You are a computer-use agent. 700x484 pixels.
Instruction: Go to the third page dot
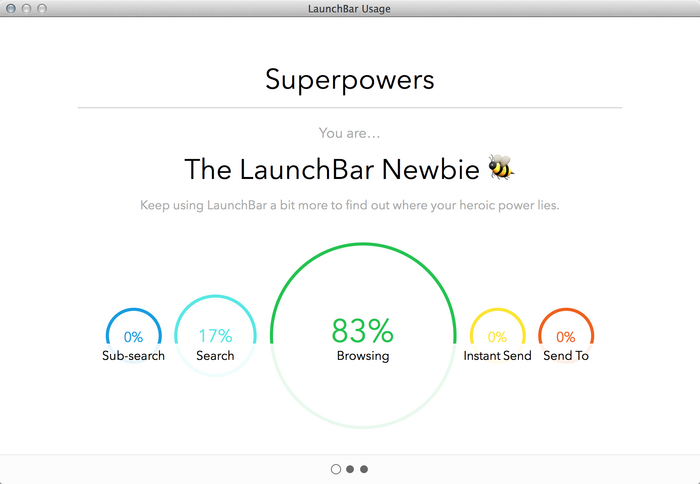(x=364, y=469)
